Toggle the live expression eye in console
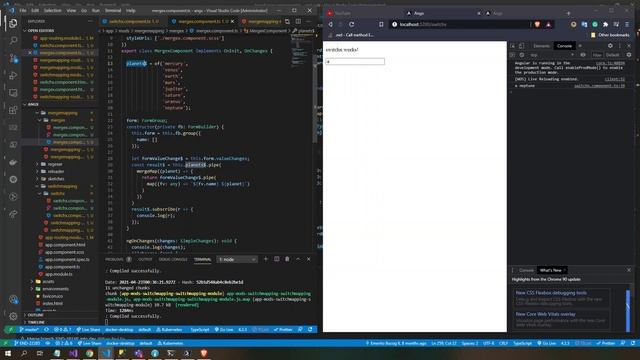Image resolution: width=640 pixels, height=360 pixels. [x=583, y=55]
